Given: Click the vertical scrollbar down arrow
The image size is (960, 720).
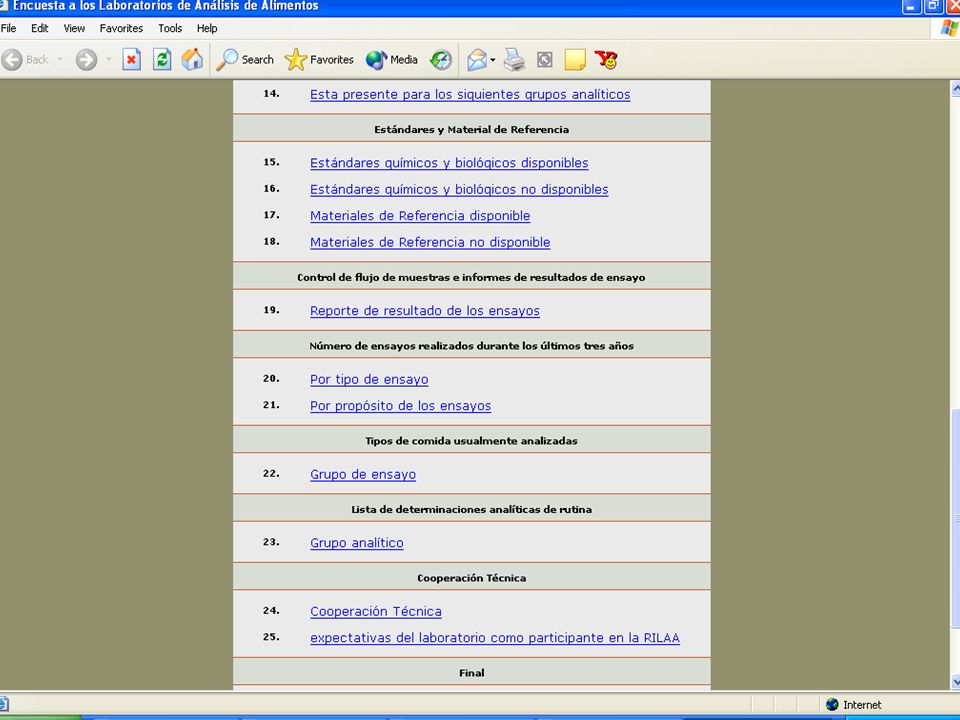Looking at the screenshot, I should pyautogui.click(x=955, y=681).
